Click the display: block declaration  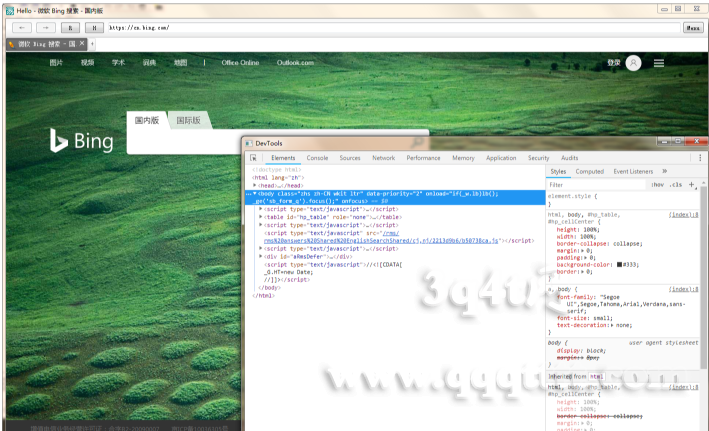pyautogui.click(x=581, y=350)
